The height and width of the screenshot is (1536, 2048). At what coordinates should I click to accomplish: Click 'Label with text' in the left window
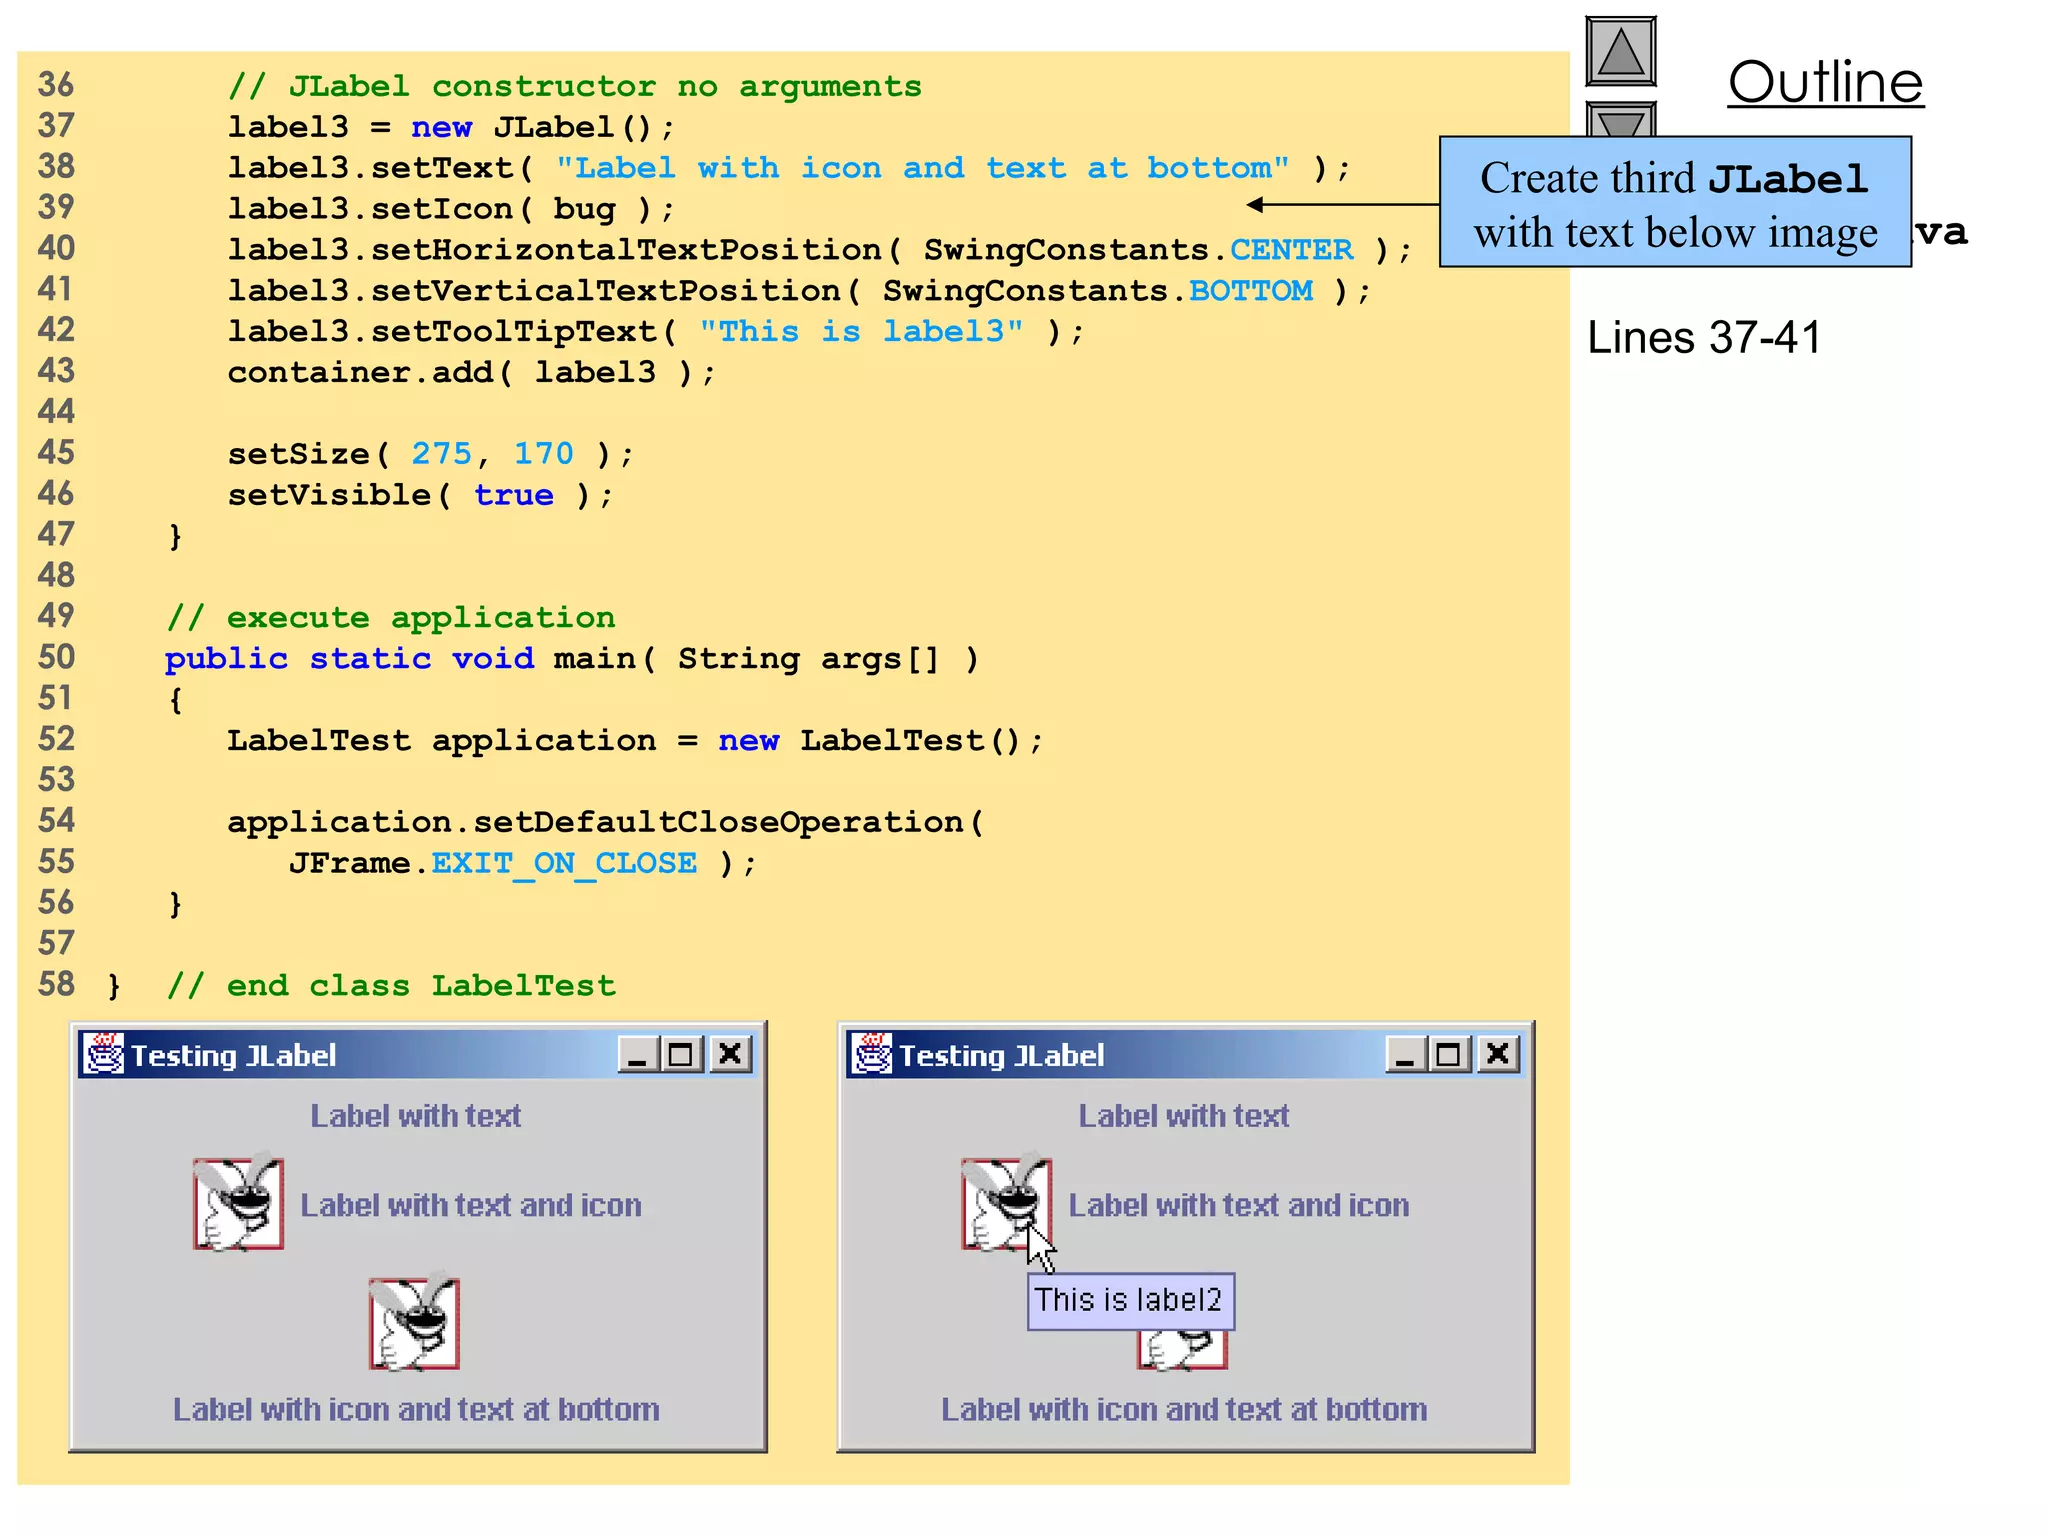tap(415, 1116)
